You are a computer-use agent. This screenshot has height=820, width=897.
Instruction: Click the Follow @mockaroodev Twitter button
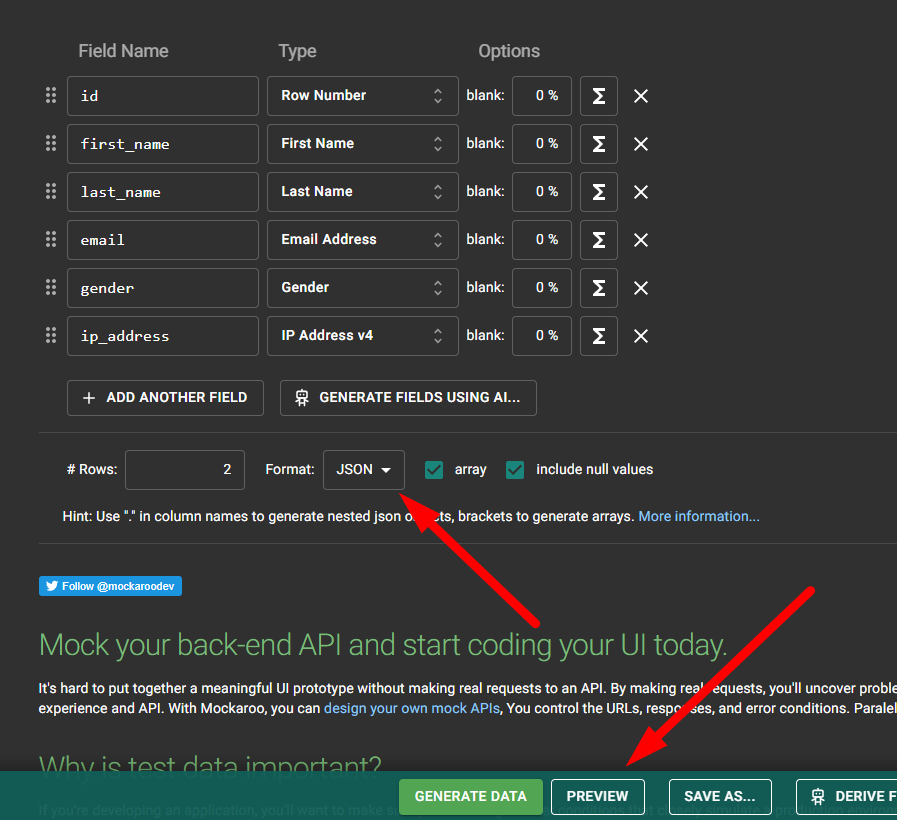[x=110, y=586]
